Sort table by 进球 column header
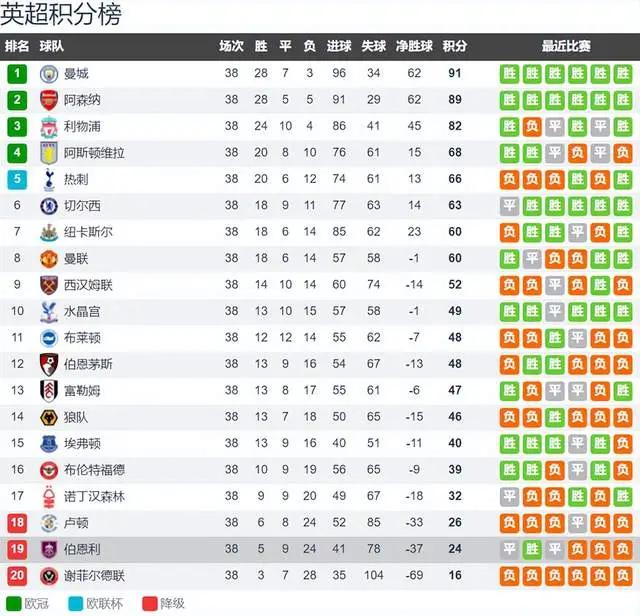 [339, 46]
